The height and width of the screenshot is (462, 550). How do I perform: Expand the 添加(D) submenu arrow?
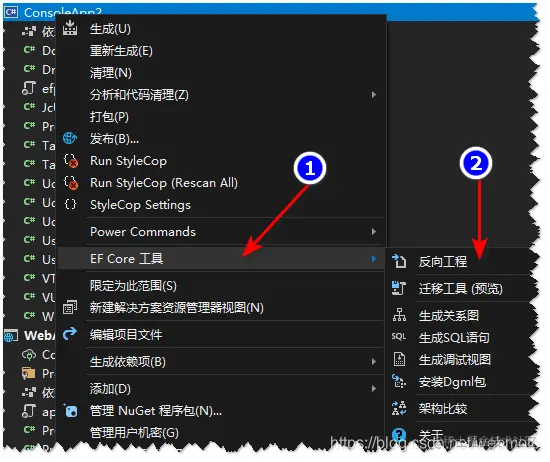click(374, 388)
